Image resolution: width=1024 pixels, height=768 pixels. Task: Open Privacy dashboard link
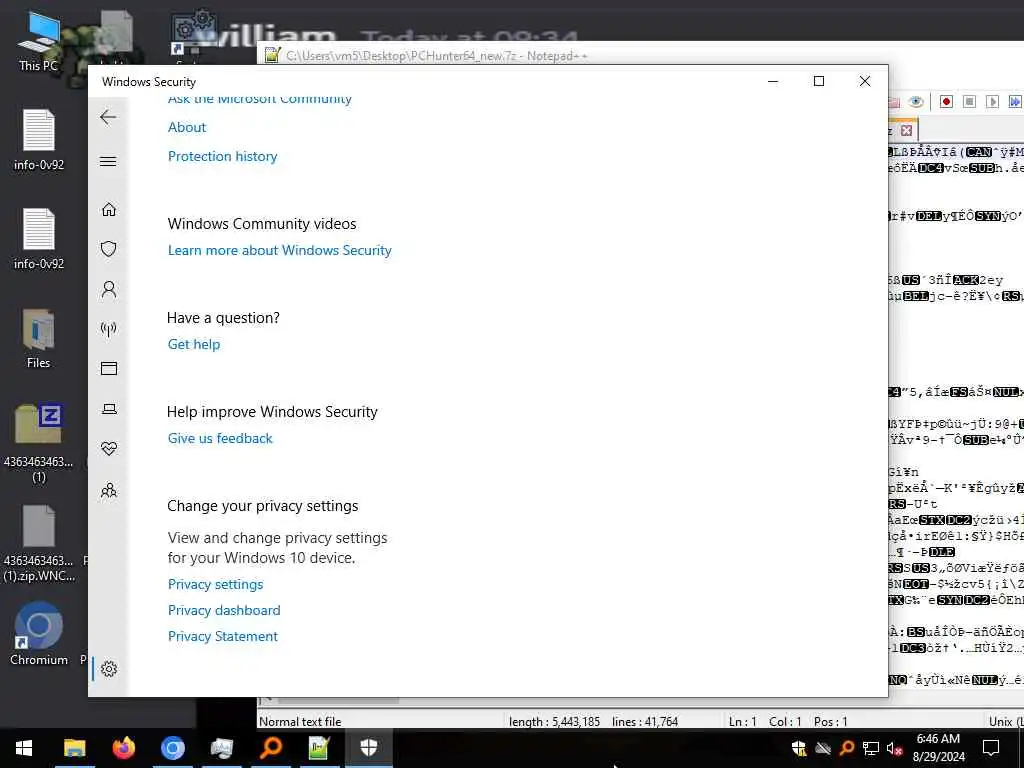point(224,611)
